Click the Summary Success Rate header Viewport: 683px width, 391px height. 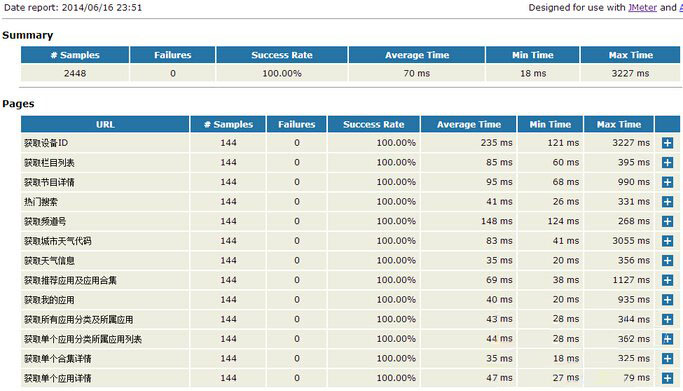coord(282,55)
